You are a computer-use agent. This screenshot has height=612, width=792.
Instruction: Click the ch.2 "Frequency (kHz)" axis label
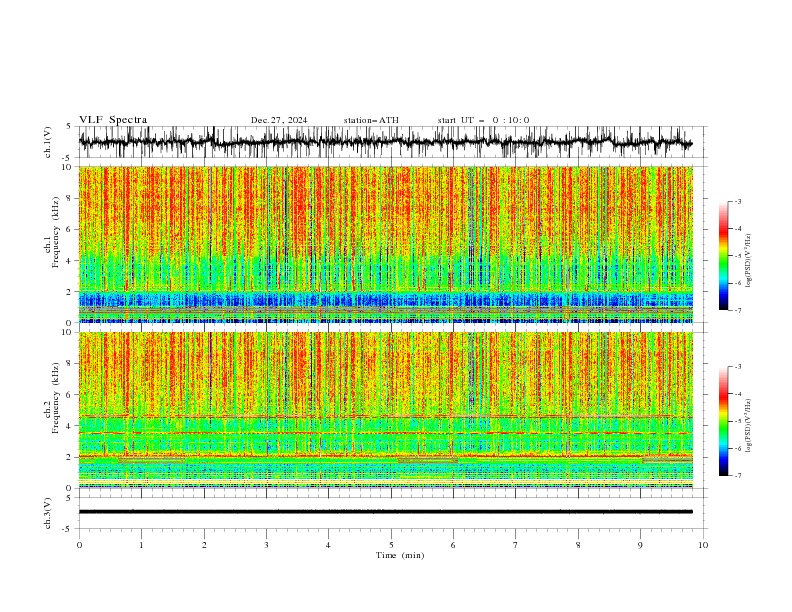(x=55, y=397)
